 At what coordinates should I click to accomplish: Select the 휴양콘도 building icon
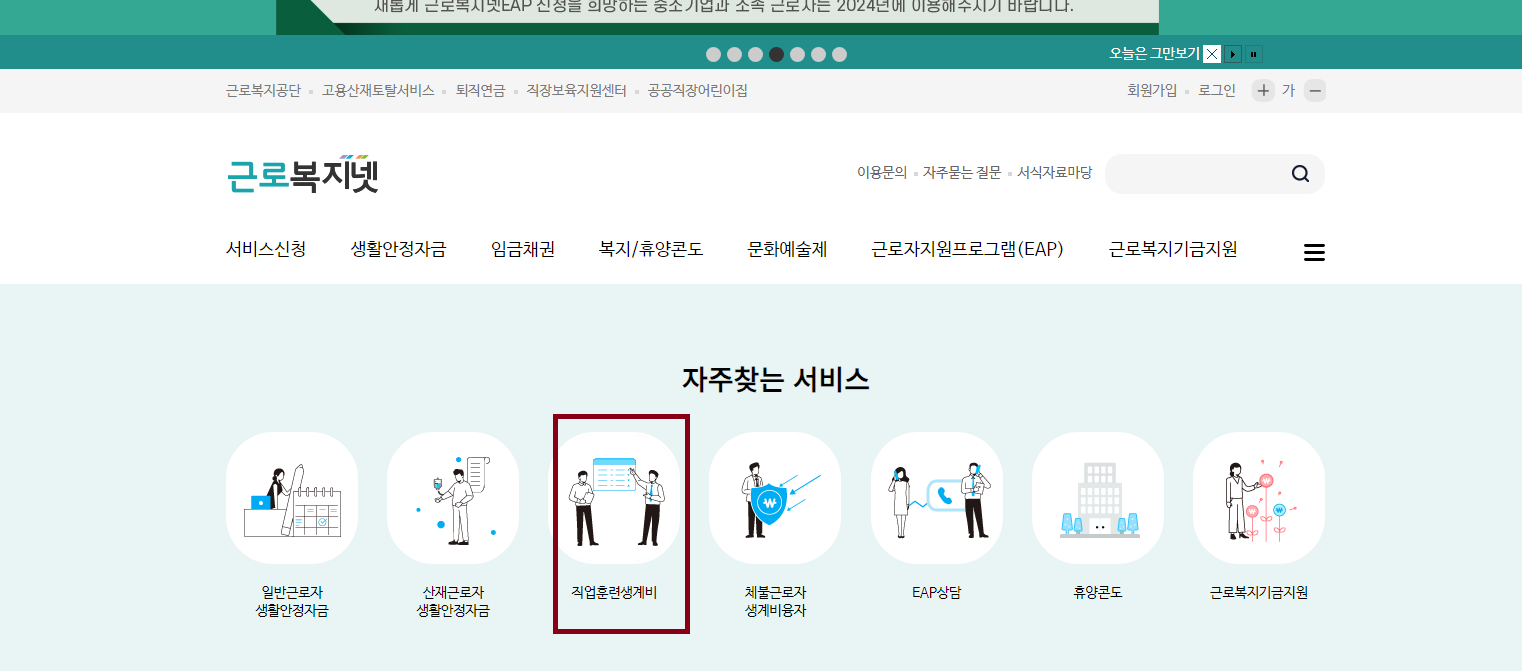1097,498
